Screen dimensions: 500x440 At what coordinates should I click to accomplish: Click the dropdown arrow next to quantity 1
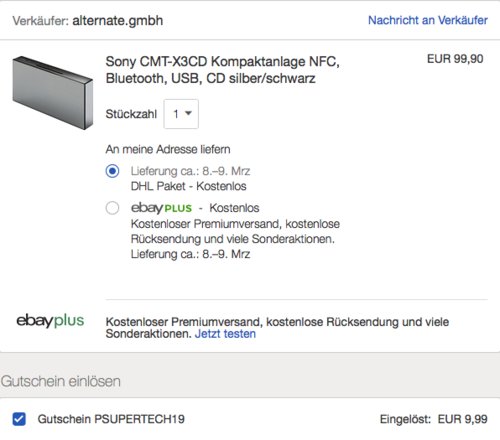pyautogui.click(x=188, y=113)
